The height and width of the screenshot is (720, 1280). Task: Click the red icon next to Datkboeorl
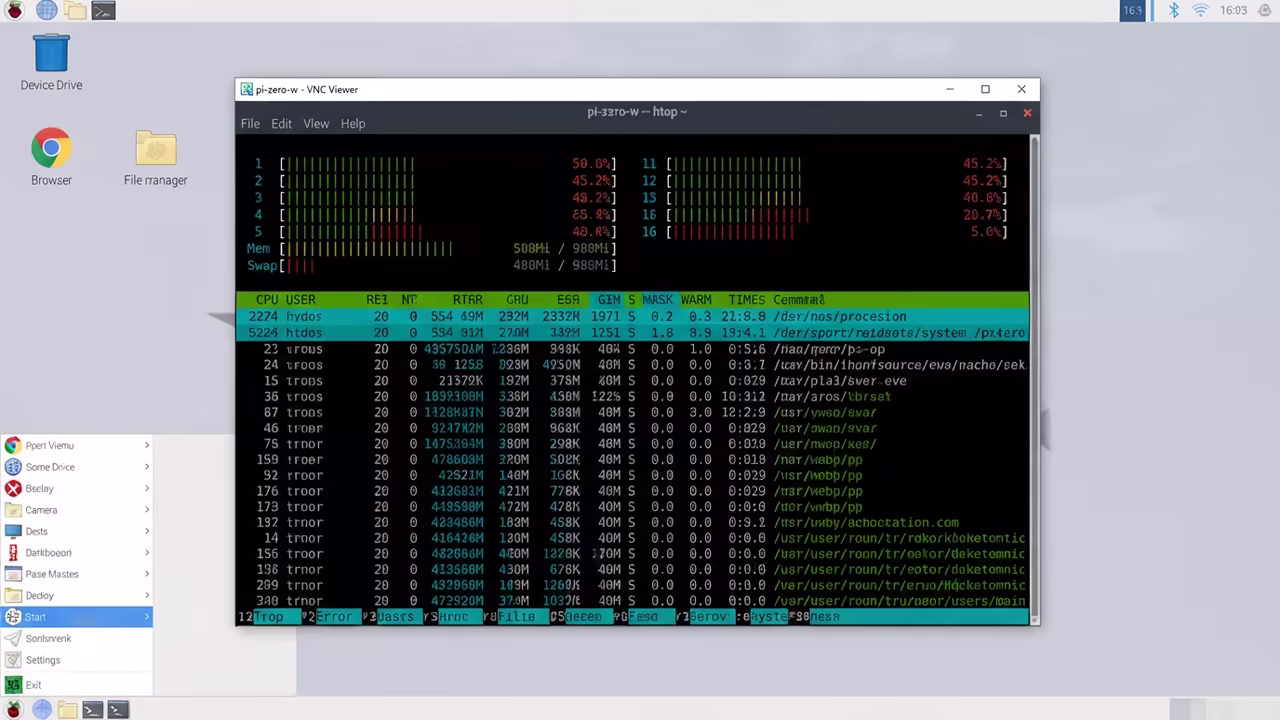[x=13, y=552]
